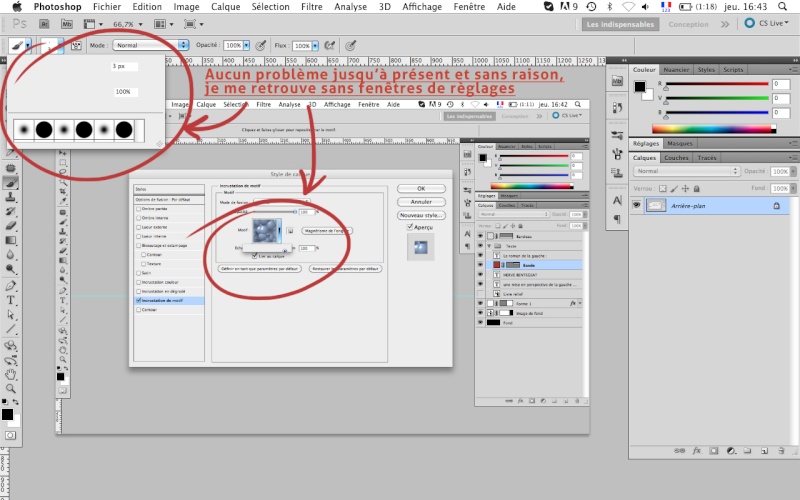Select the 3D Object Rotate tool
This screenshot has width=800, height=500.
pyautogui.click(x=11, y=345)
